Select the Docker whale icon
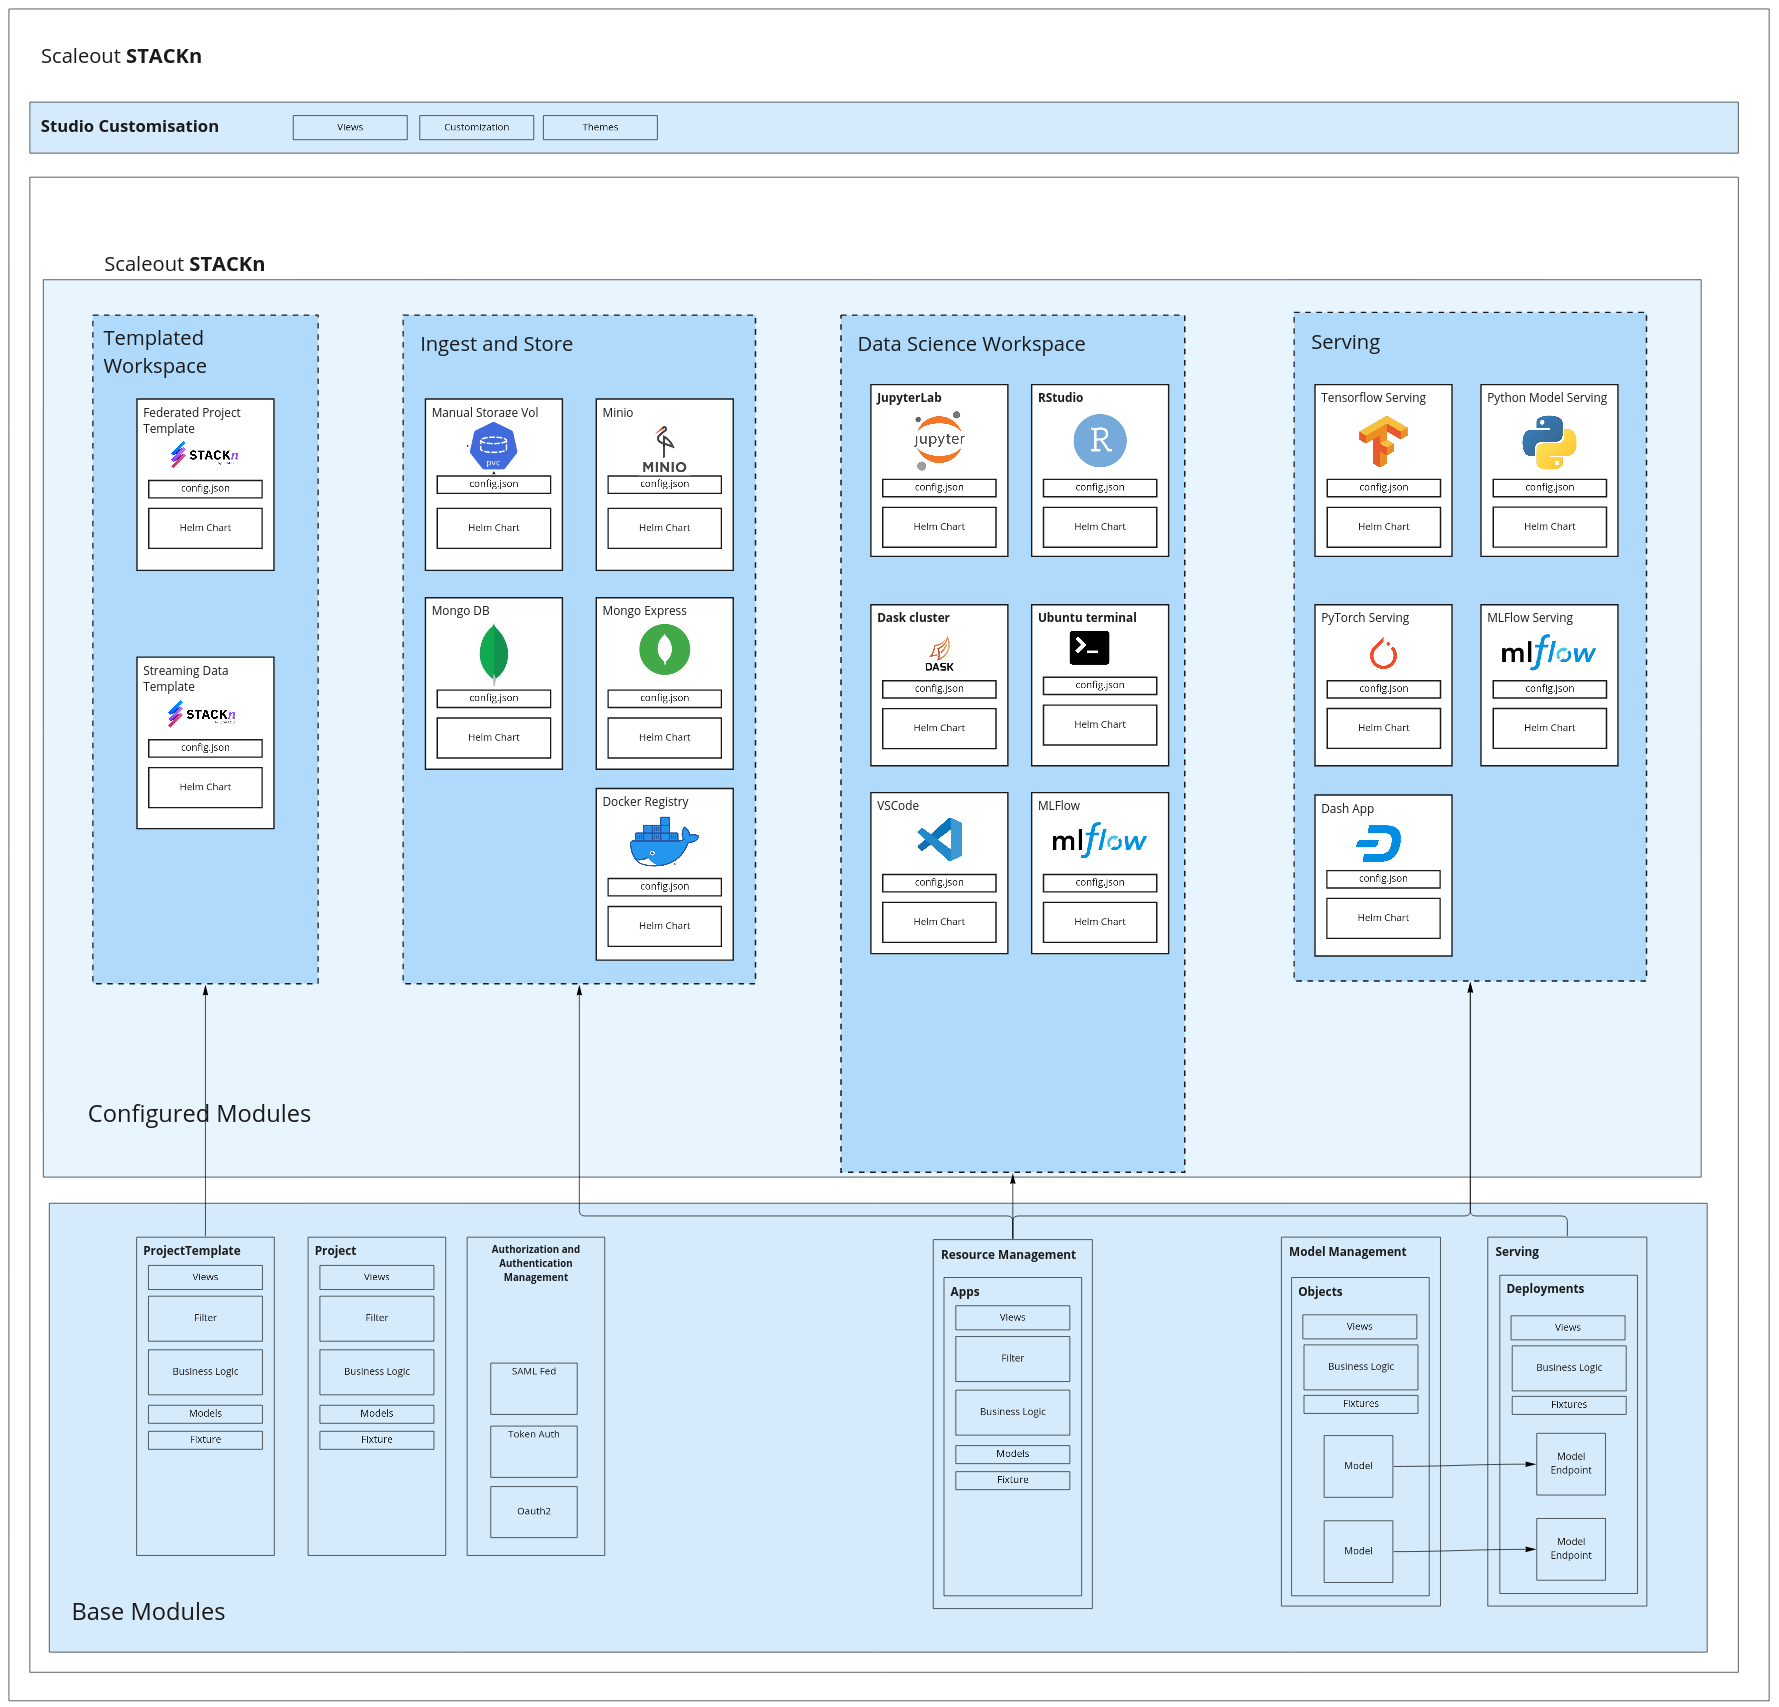Screen dimensions: 1779x1707 coord(664,843)
